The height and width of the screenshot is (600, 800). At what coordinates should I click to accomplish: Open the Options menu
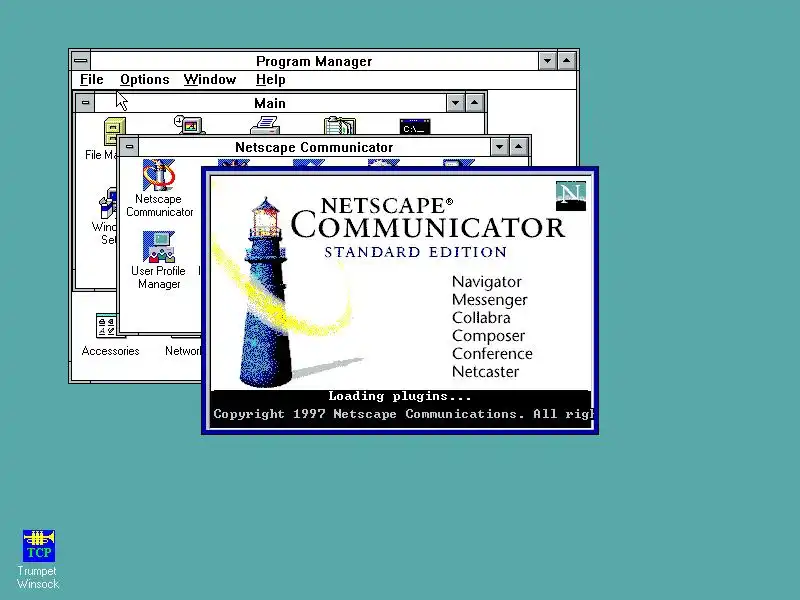point(144,80)
